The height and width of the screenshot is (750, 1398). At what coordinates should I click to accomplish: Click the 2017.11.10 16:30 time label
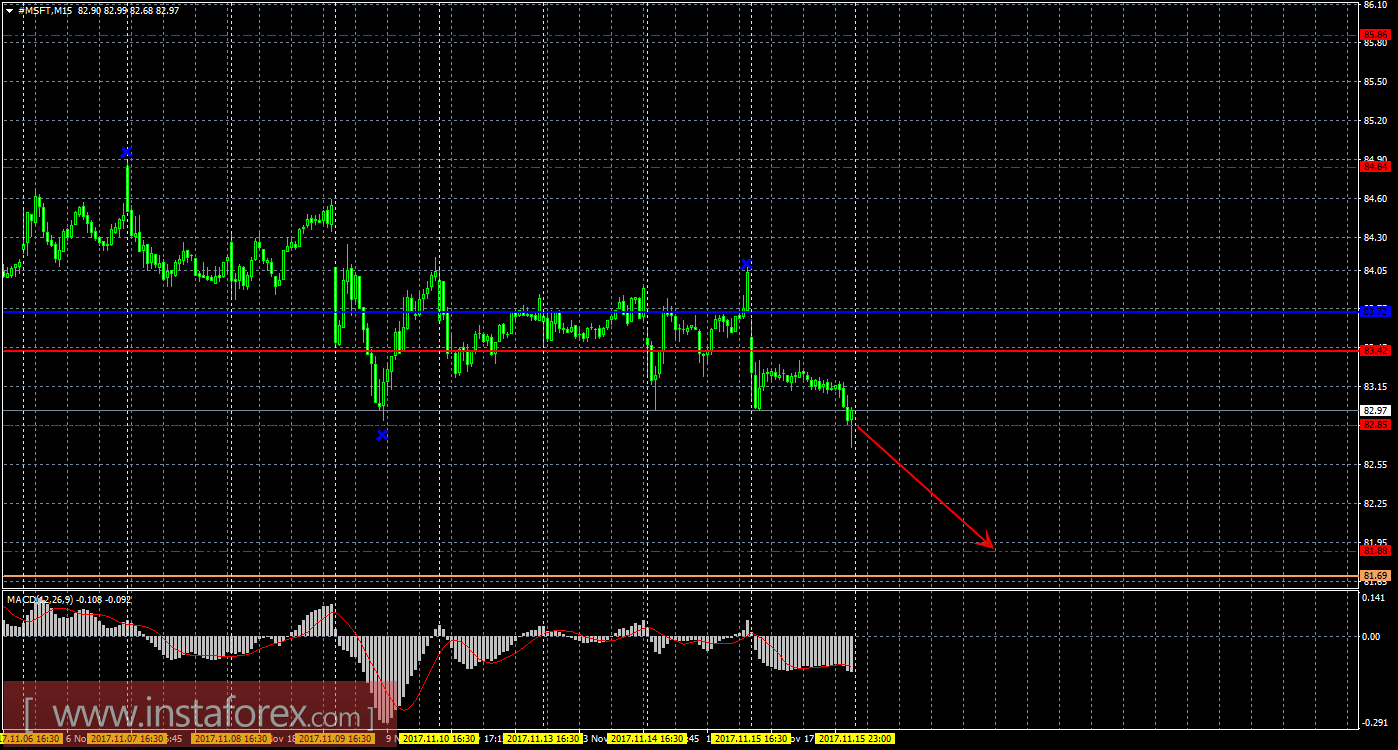click(x=439, y=739)
